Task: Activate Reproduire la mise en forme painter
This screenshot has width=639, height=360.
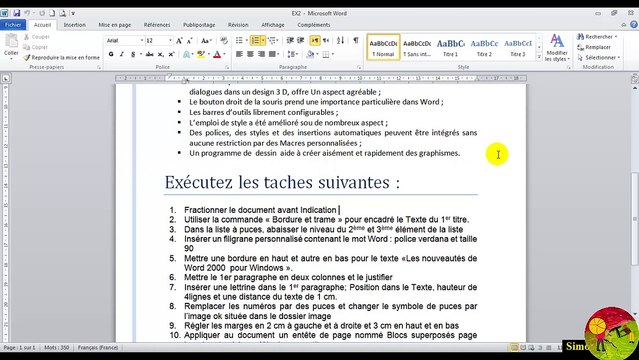Action: point(62,57)
